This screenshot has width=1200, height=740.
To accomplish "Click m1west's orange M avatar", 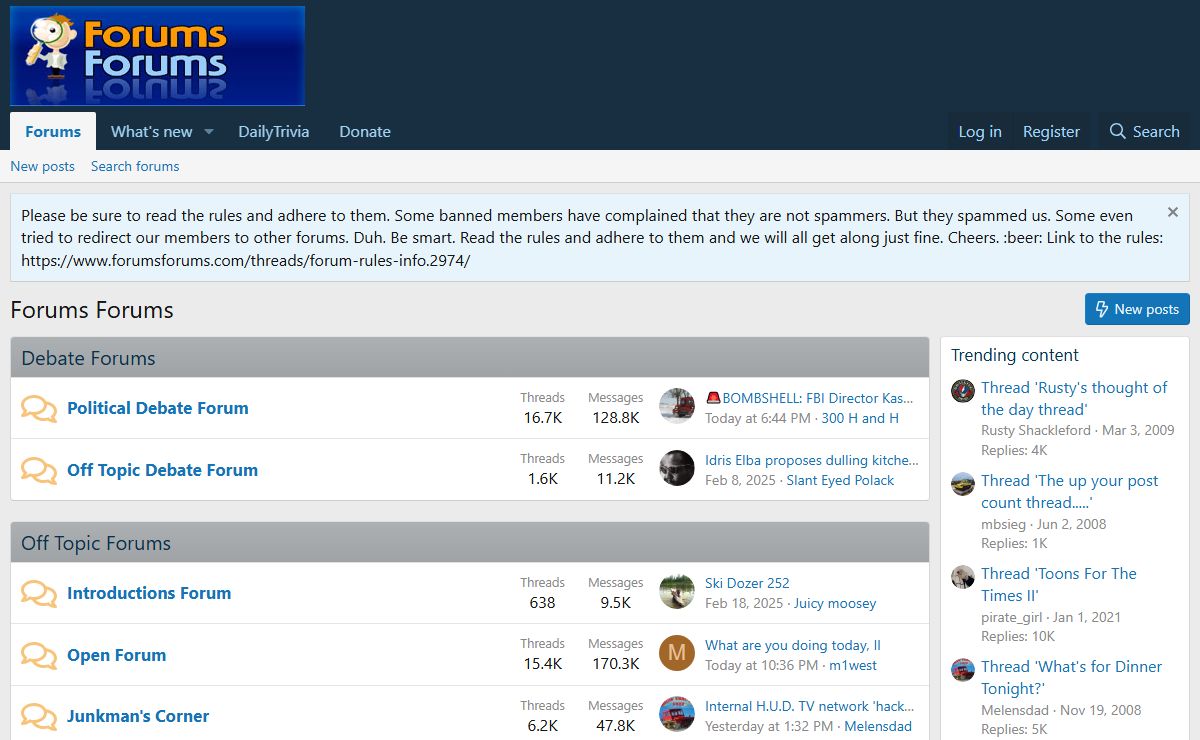I will pos(677,654).
